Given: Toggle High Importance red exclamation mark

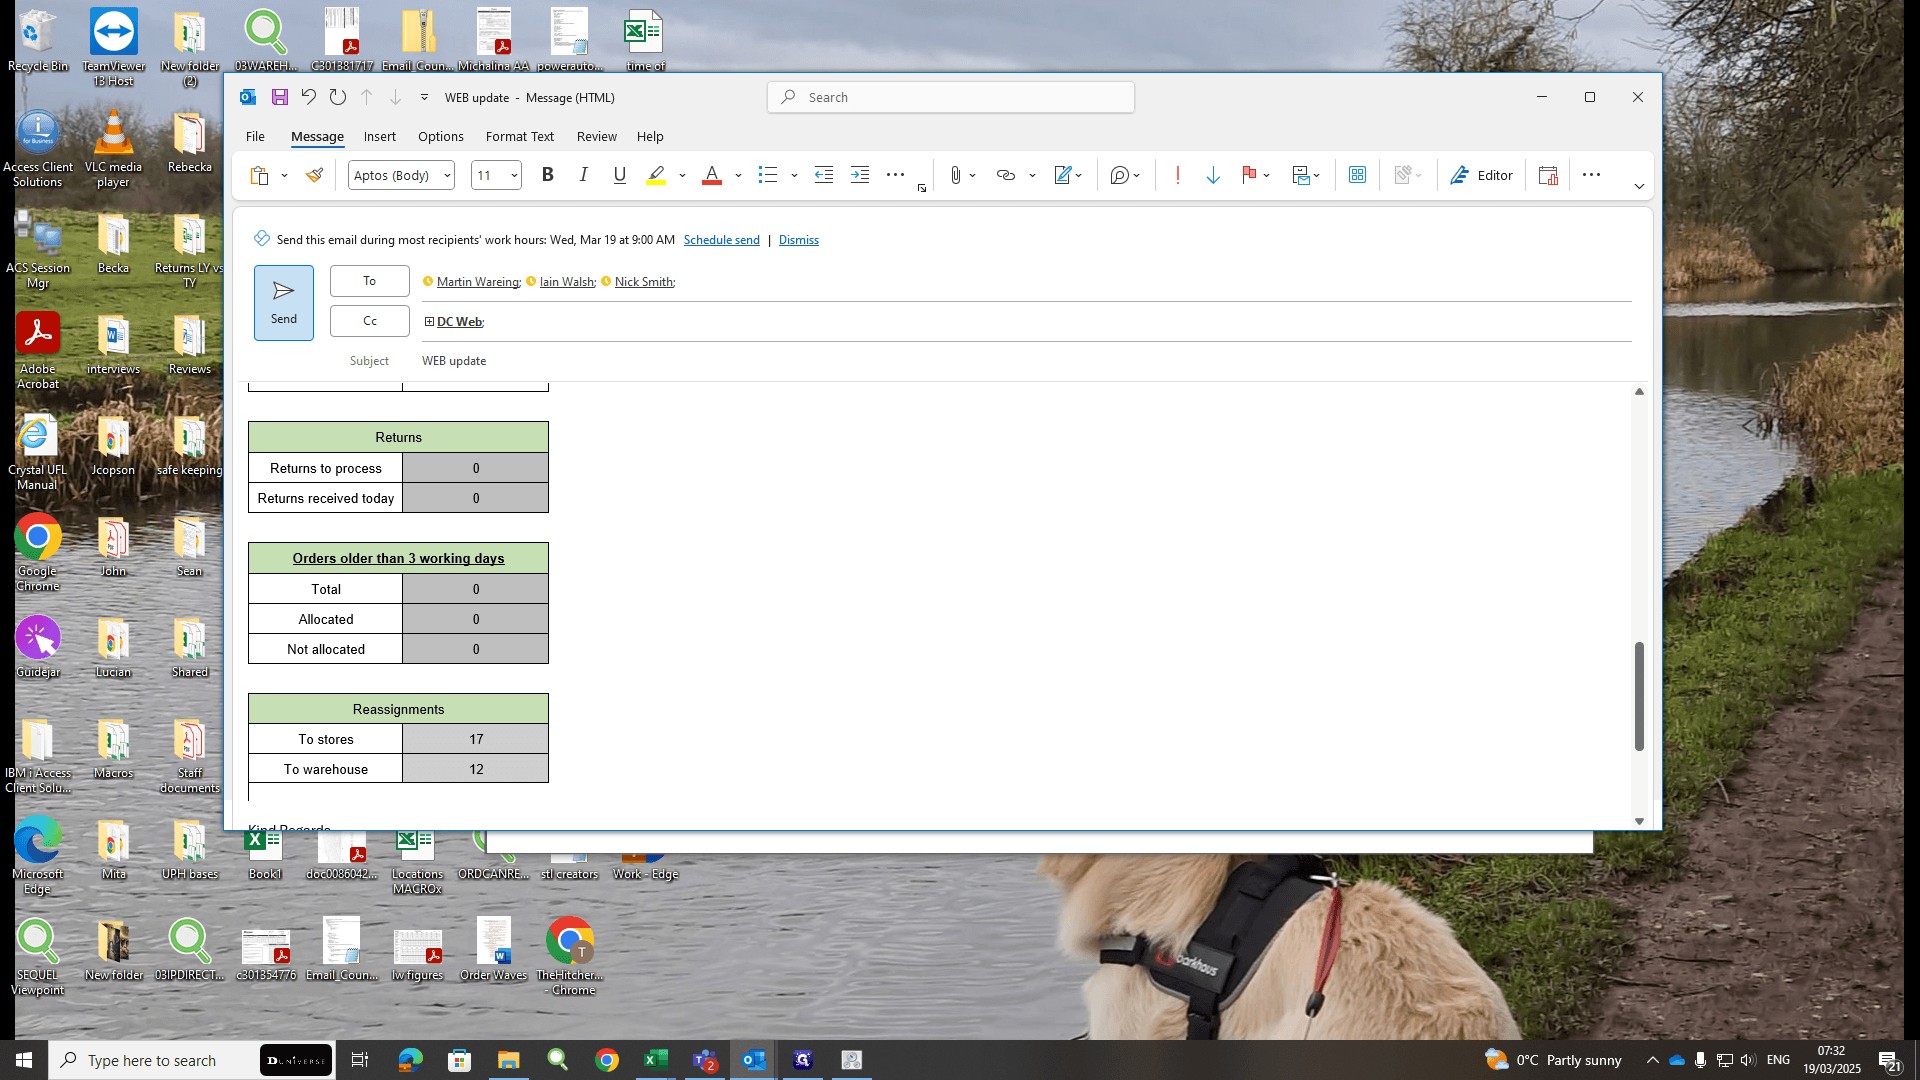Looking at the screenshot, I should pyautogui.click(x=1178, y=175).
